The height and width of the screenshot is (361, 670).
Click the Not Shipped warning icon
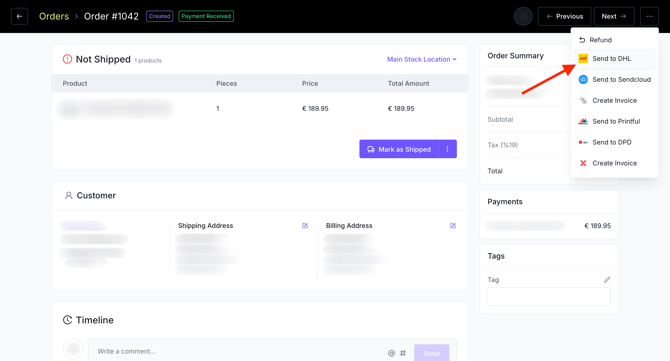coord(67,59)
